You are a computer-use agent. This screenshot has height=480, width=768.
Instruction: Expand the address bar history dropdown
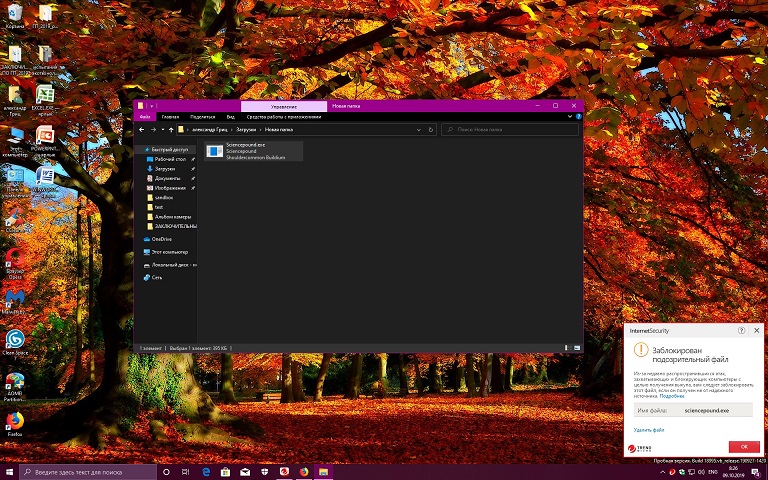419,129
